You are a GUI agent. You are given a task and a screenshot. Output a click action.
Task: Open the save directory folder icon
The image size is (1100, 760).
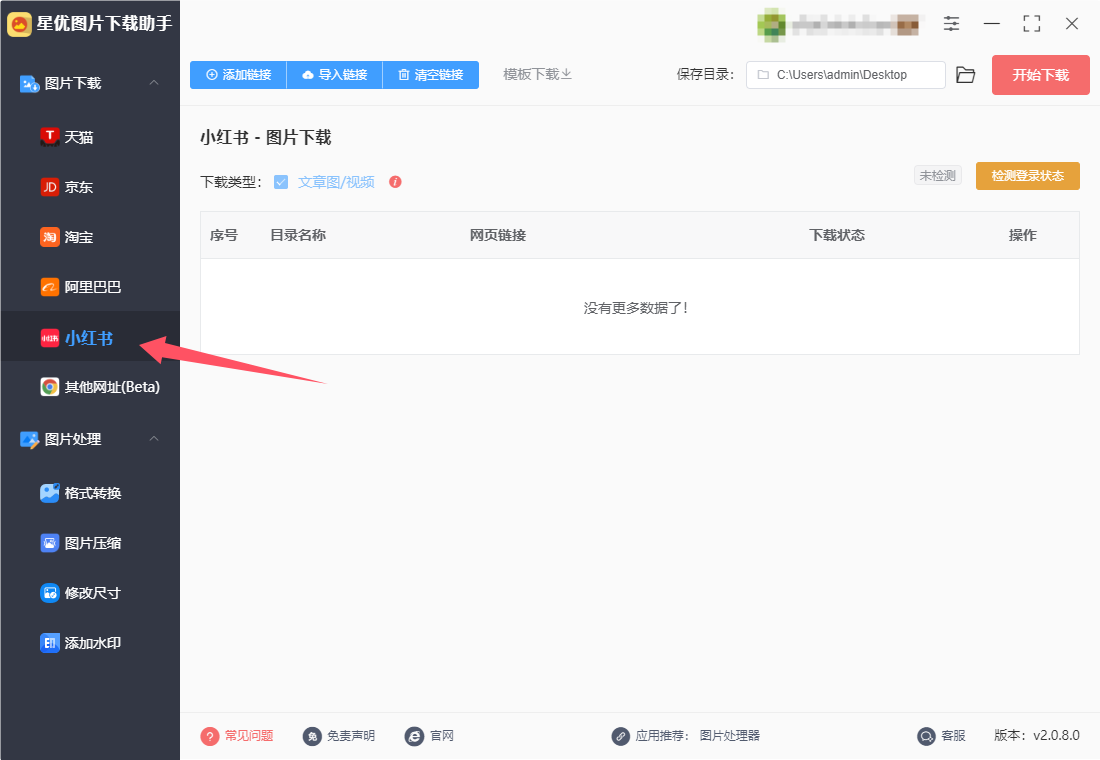[966, 75]
